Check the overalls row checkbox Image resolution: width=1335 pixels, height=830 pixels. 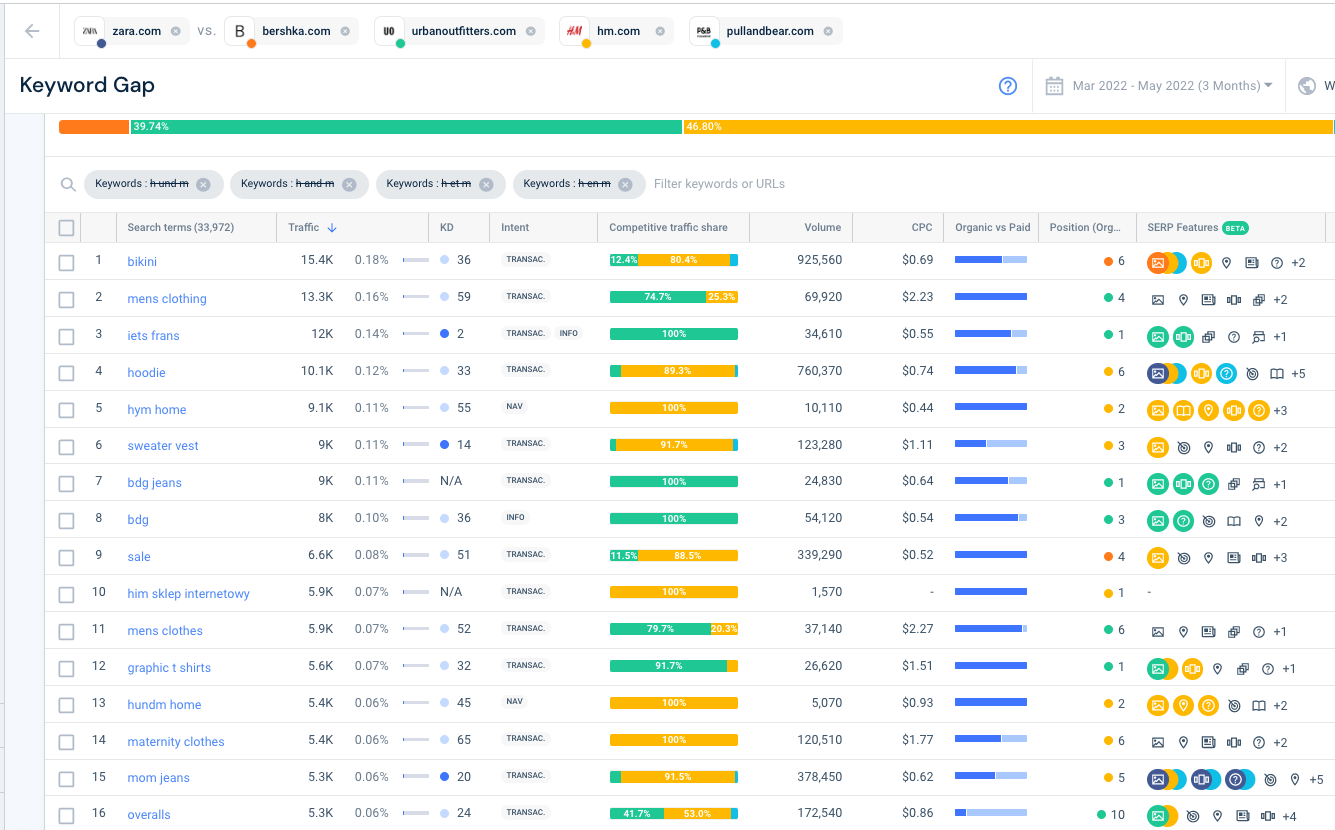[66, 817]
